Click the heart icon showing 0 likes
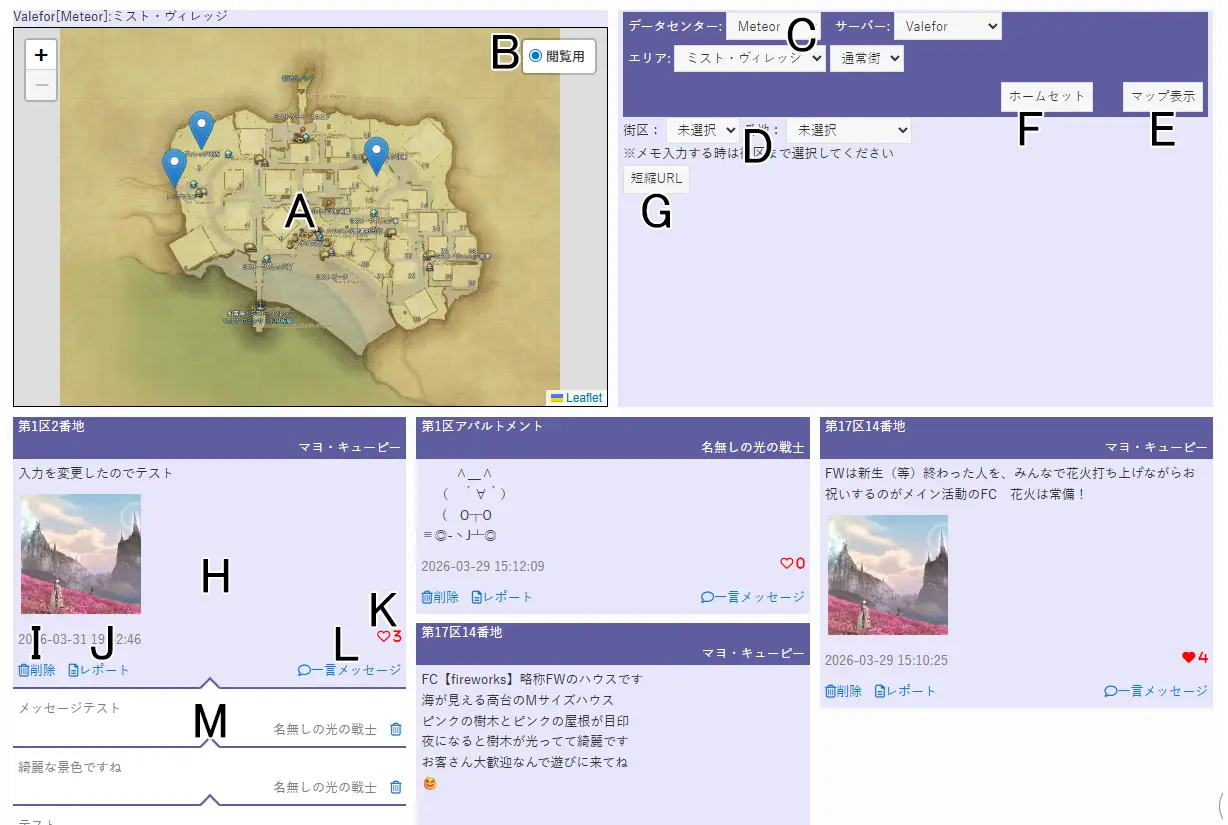This screenshot has width=1228, height=825. pyautogui.click(x=786, y=564)
